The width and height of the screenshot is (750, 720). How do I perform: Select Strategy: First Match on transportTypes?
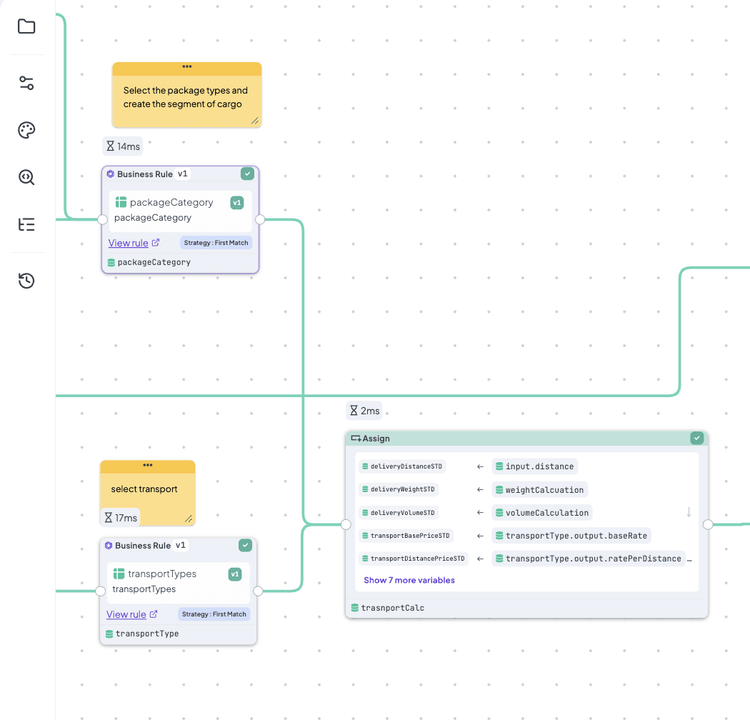click(x=214, y=614)
